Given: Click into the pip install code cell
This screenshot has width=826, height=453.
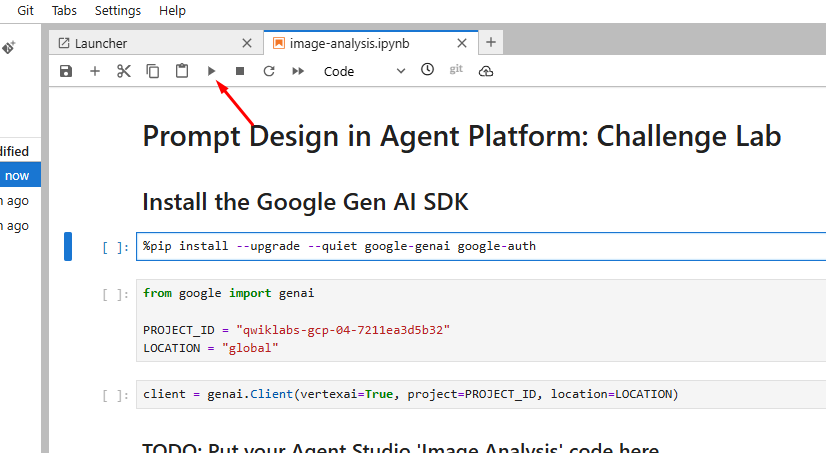Looking at the screenshot, I should pyautogui.click(x=480, y=246).
